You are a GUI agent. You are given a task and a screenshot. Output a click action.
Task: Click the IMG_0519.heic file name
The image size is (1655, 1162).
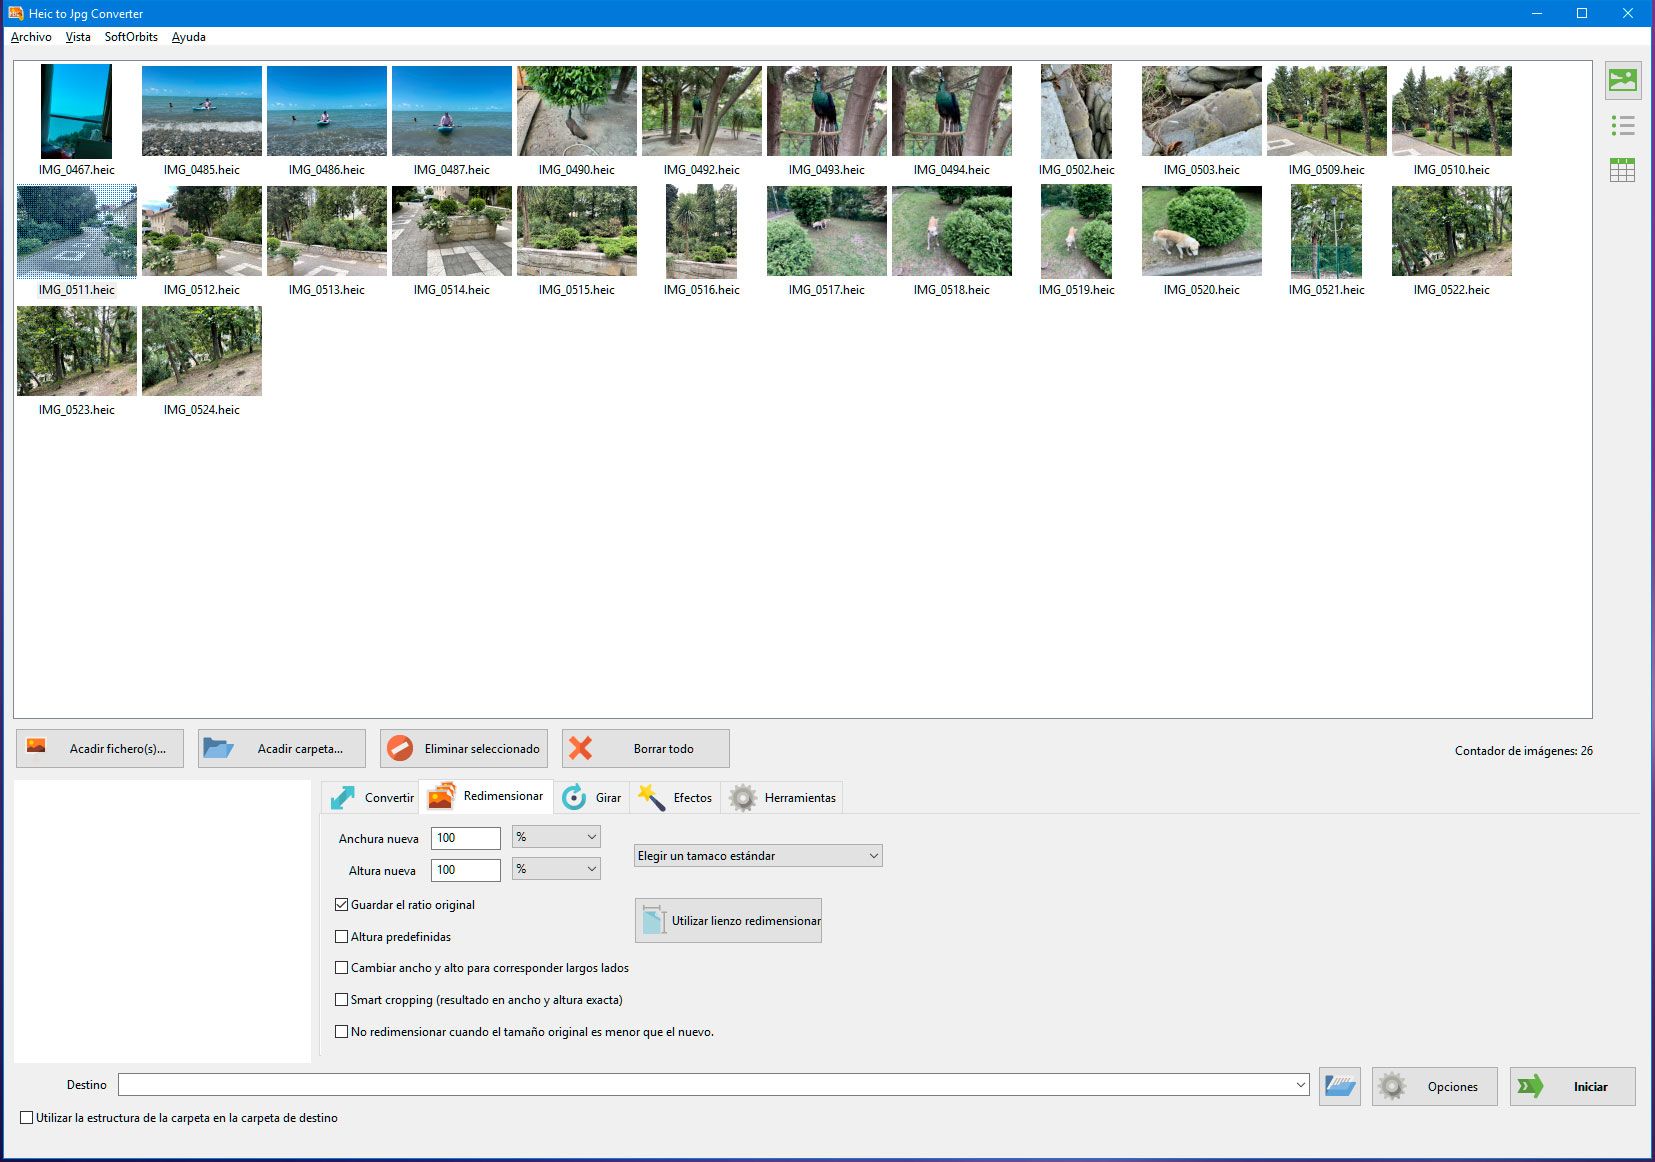point(1077,290)
